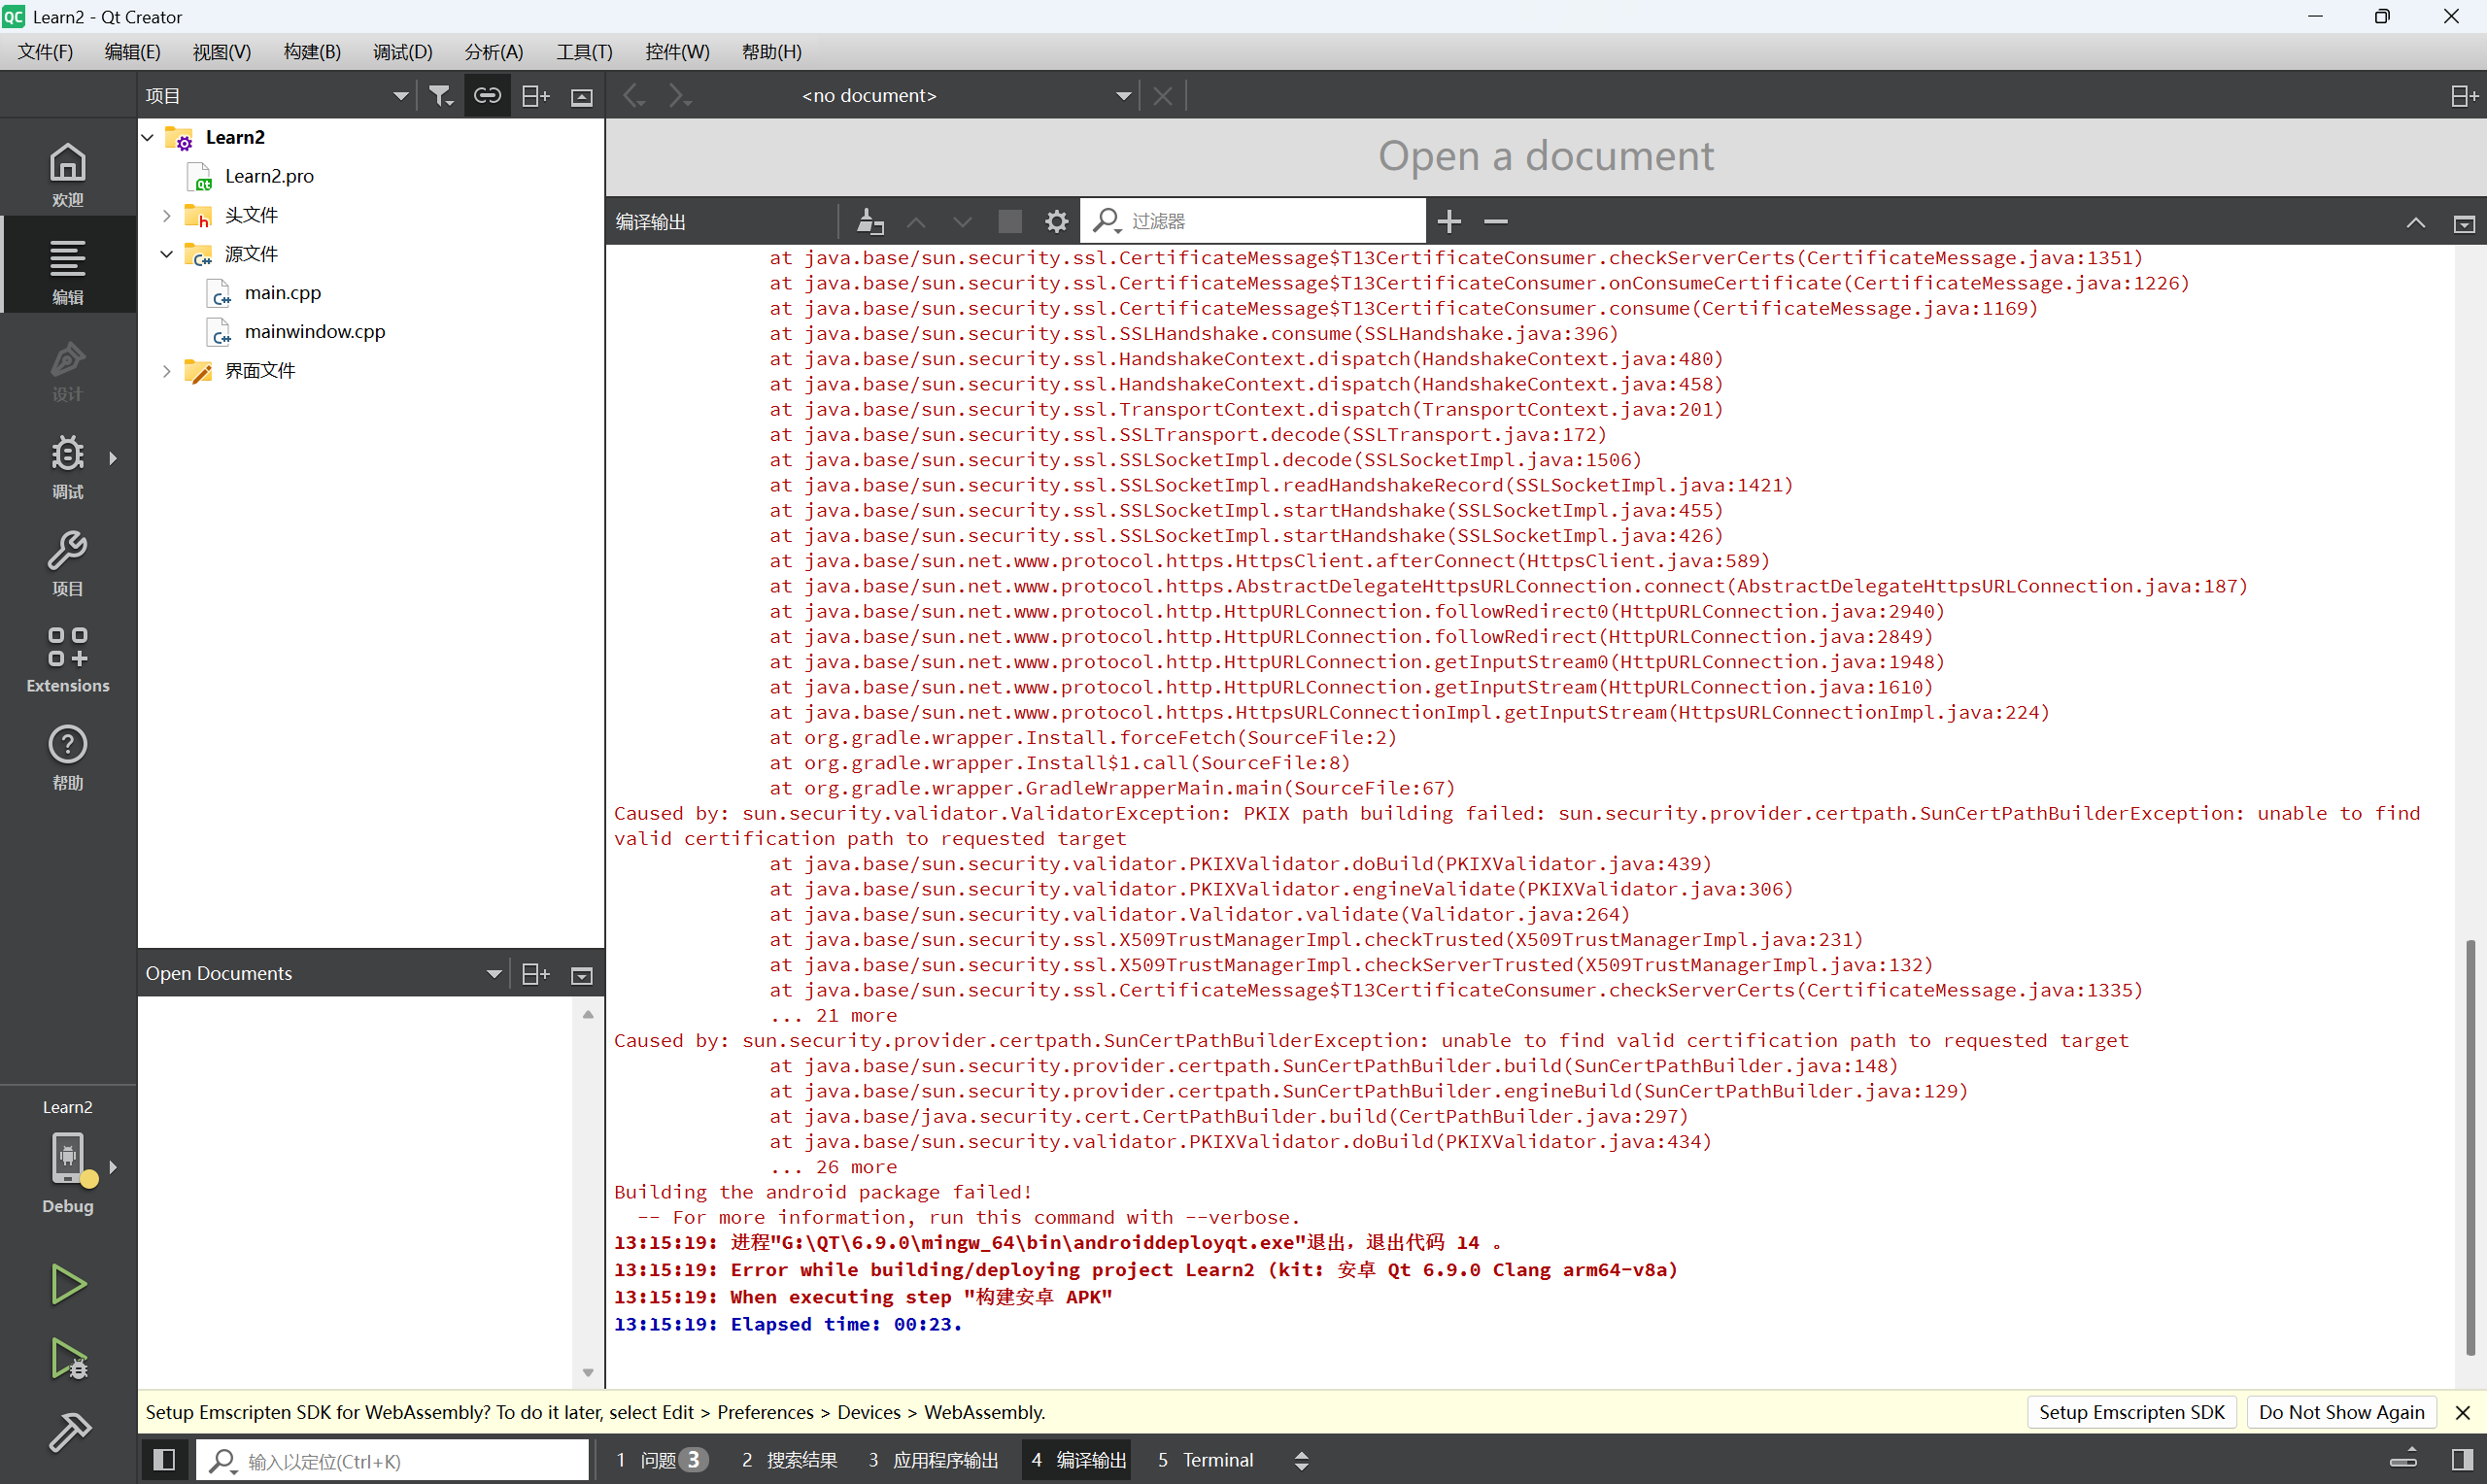This screenshot has height=1484, width=2487.
Task: Open the 构建(B) menu
Action: click(312, 52)
